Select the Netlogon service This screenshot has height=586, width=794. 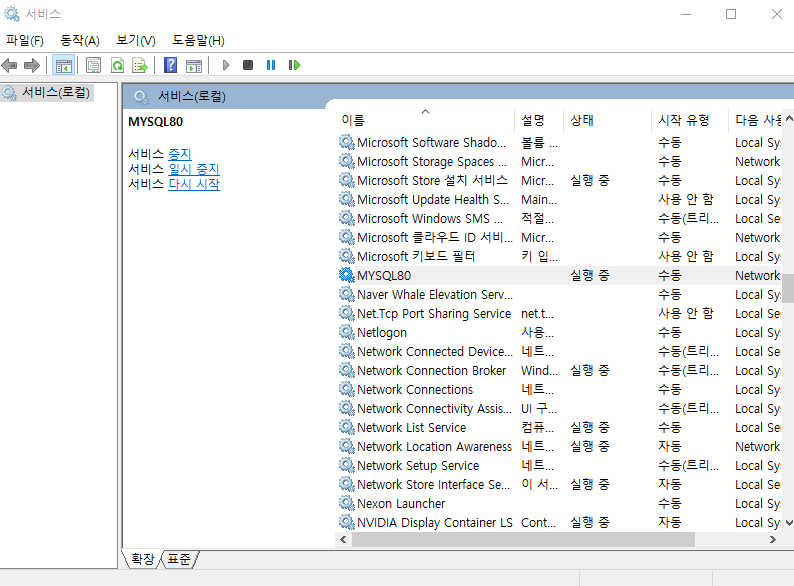pos(560,333)
